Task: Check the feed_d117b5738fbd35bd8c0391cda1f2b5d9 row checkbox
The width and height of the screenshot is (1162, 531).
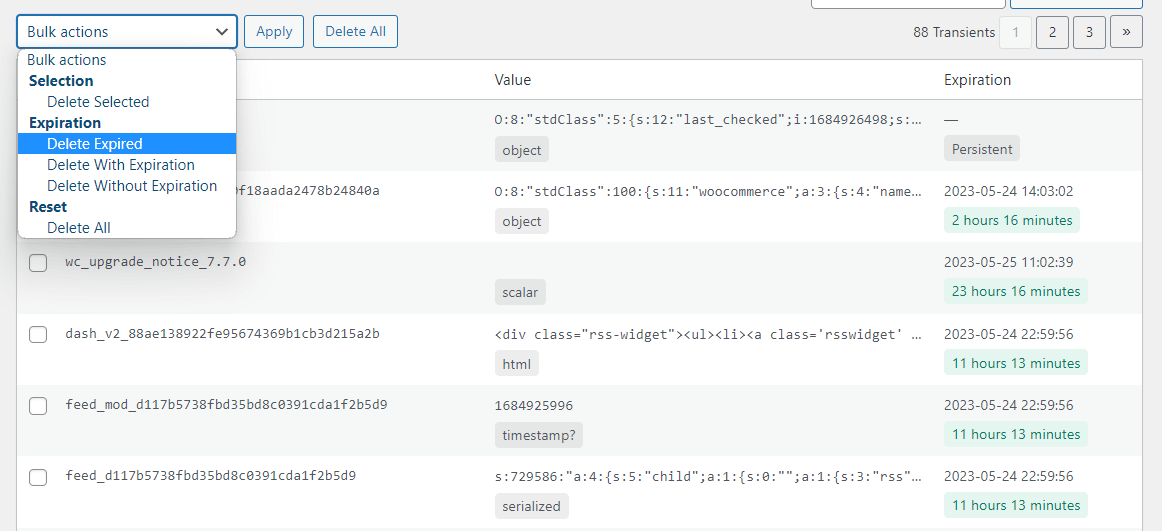Action: click(x=39, y=477)
